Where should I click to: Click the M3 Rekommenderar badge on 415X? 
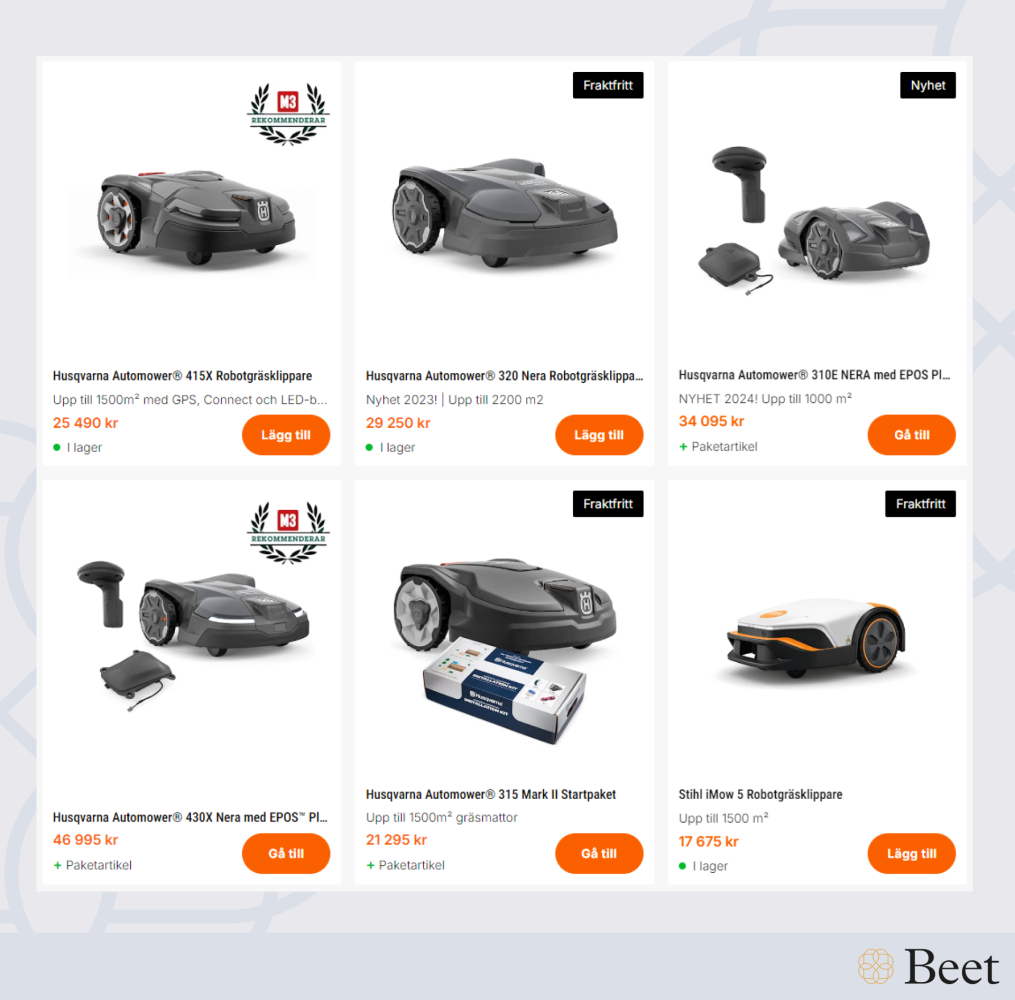click(x=288, y=114)
